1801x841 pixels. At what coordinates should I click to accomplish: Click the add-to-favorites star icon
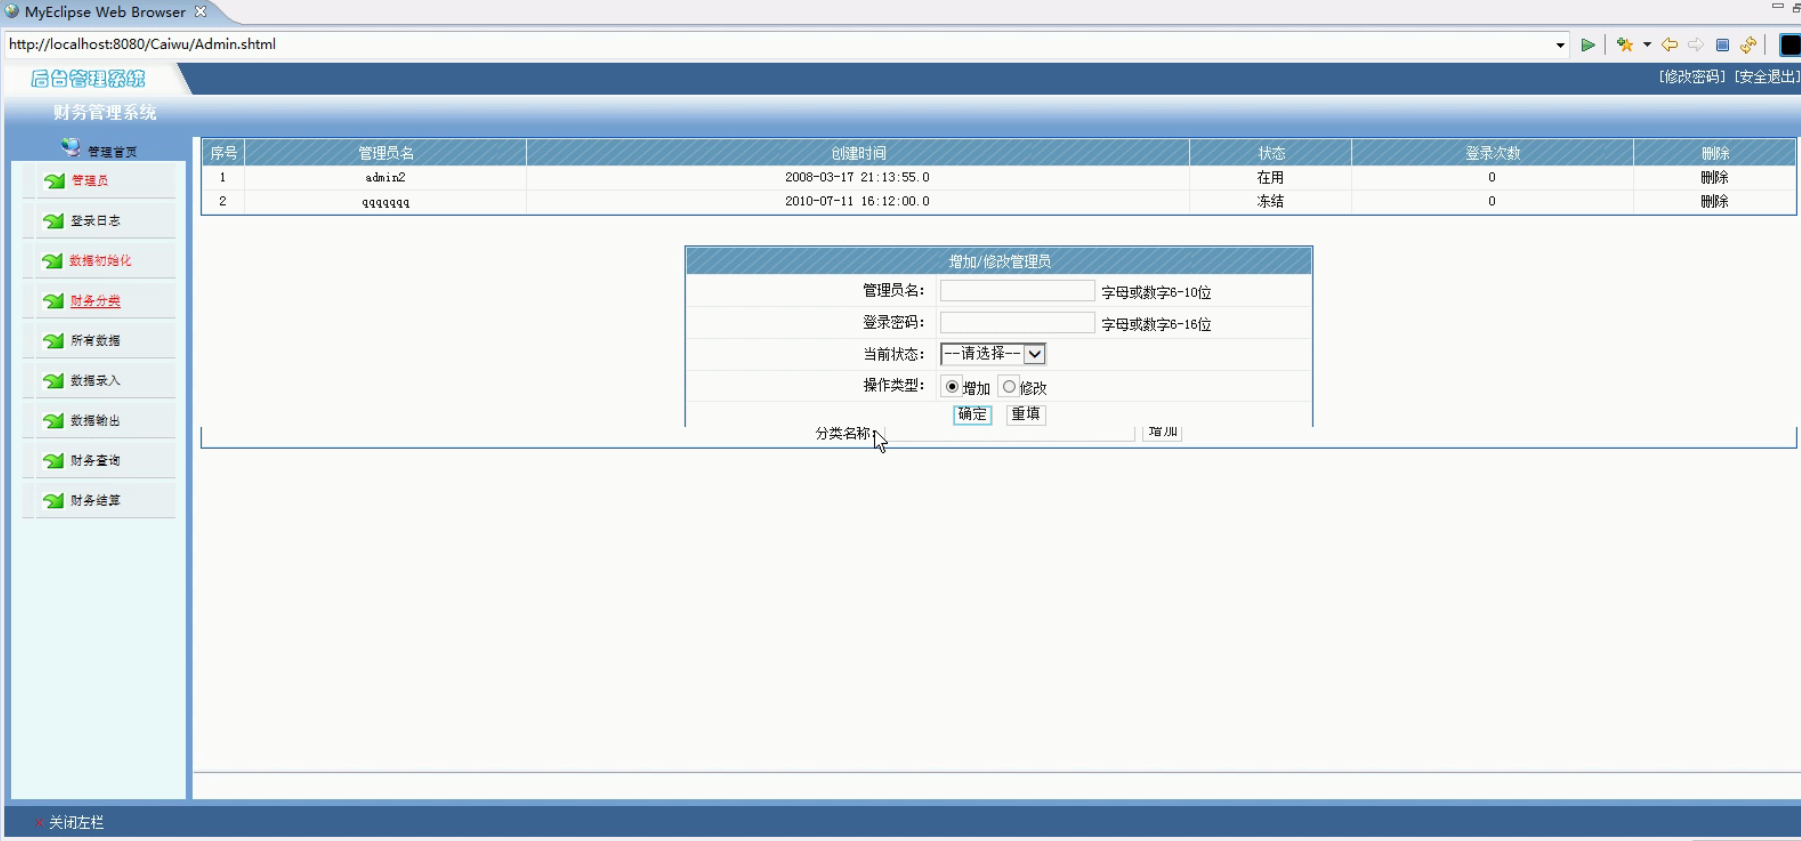click(1624, 45)
